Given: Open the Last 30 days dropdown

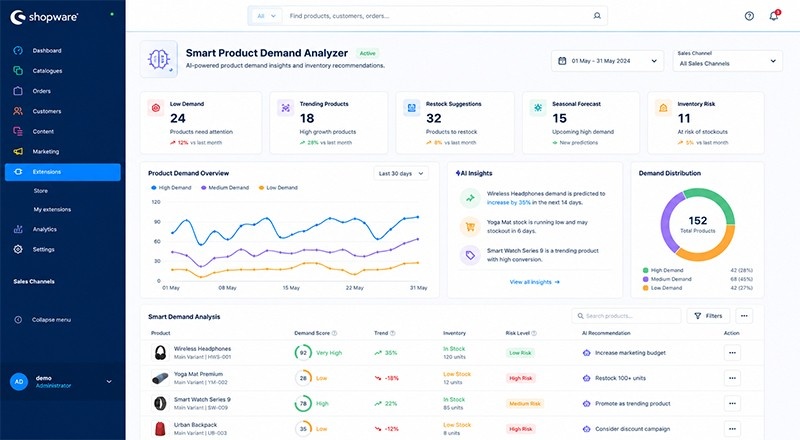Looking at the screenshot, I should coord(401,174).
